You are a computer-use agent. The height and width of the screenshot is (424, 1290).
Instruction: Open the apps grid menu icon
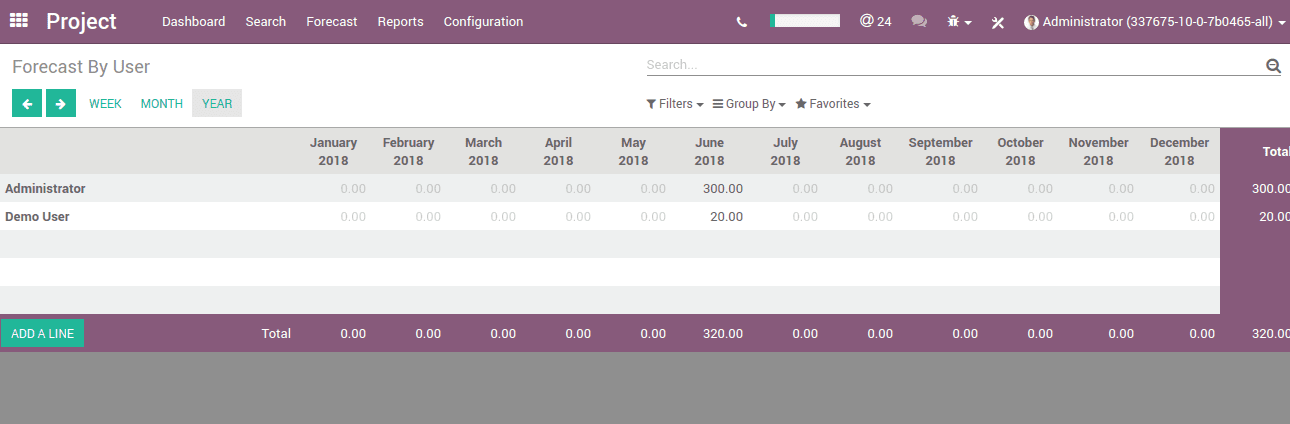pyautogui.click(x=19, y=21)
